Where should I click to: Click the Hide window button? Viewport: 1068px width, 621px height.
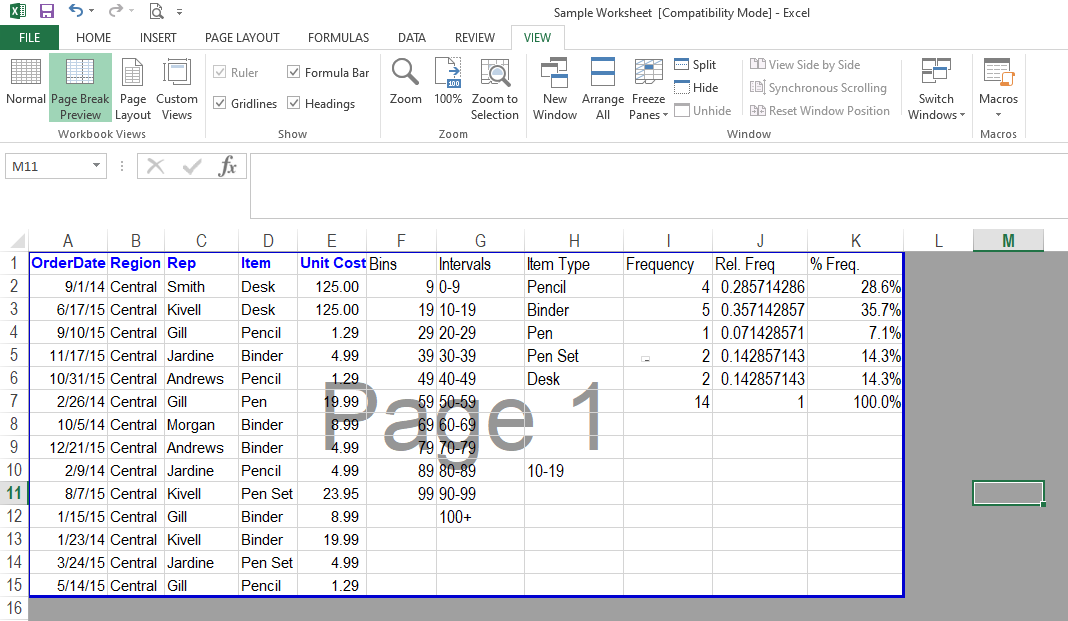(696, 88)
